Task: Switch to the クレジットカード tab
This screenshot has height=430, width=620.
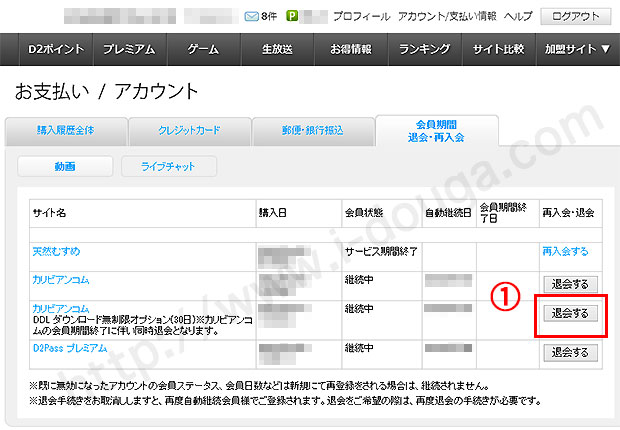Action: 190,131
